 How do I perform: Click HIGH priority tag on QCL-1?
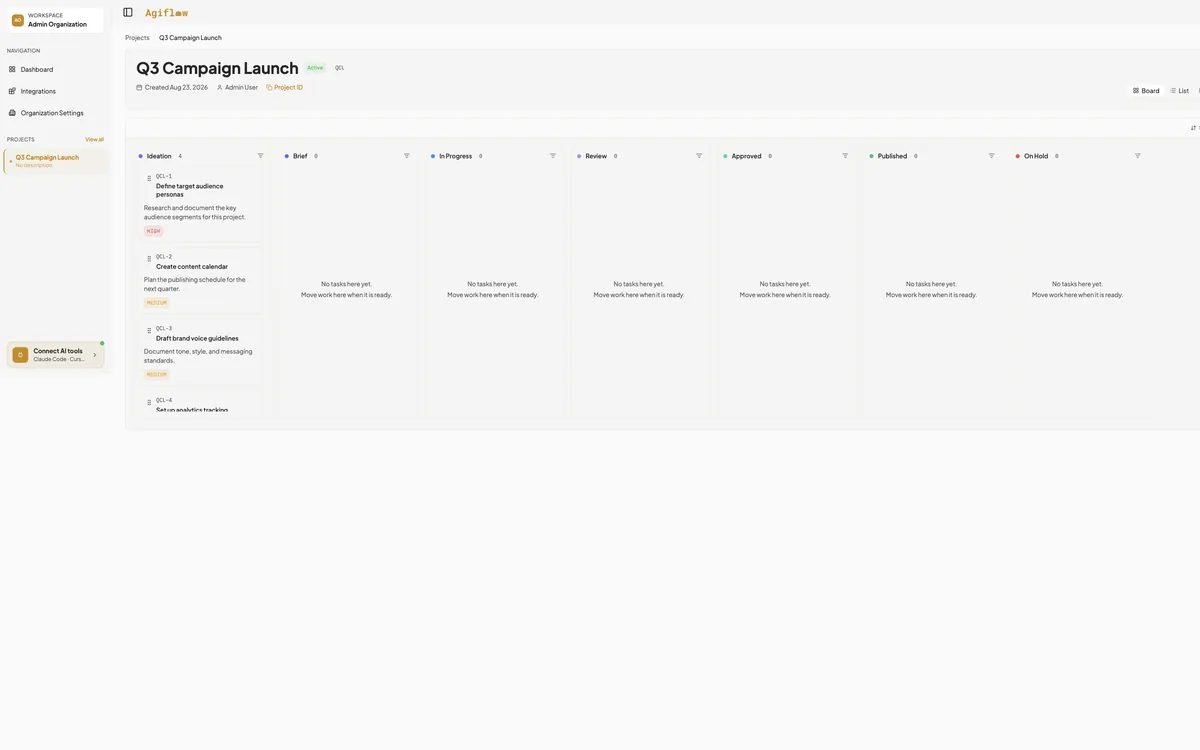pos(153,231)
